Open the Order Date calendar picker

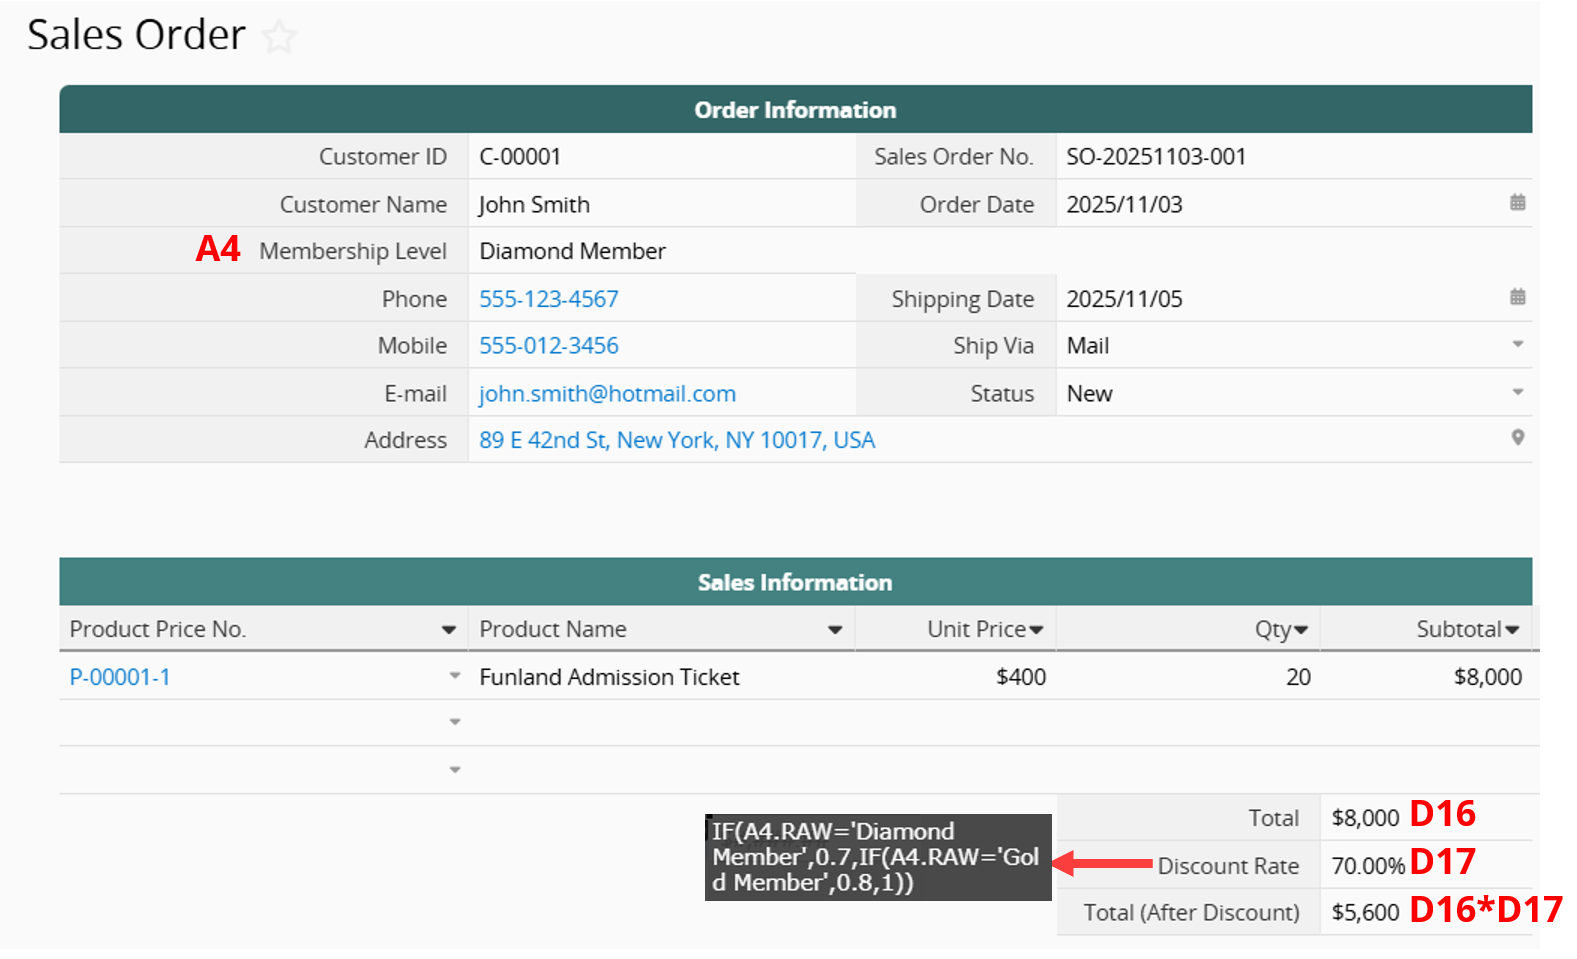coord(1517,203)
